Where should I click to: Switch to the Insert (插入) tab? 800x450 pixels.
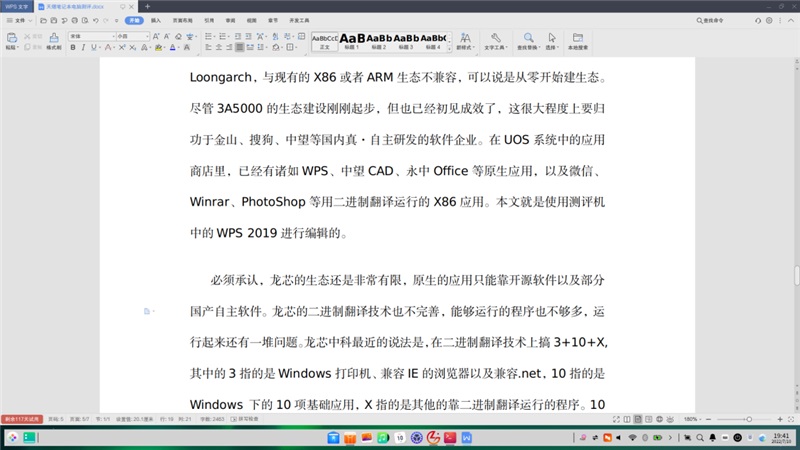(156, 20)
